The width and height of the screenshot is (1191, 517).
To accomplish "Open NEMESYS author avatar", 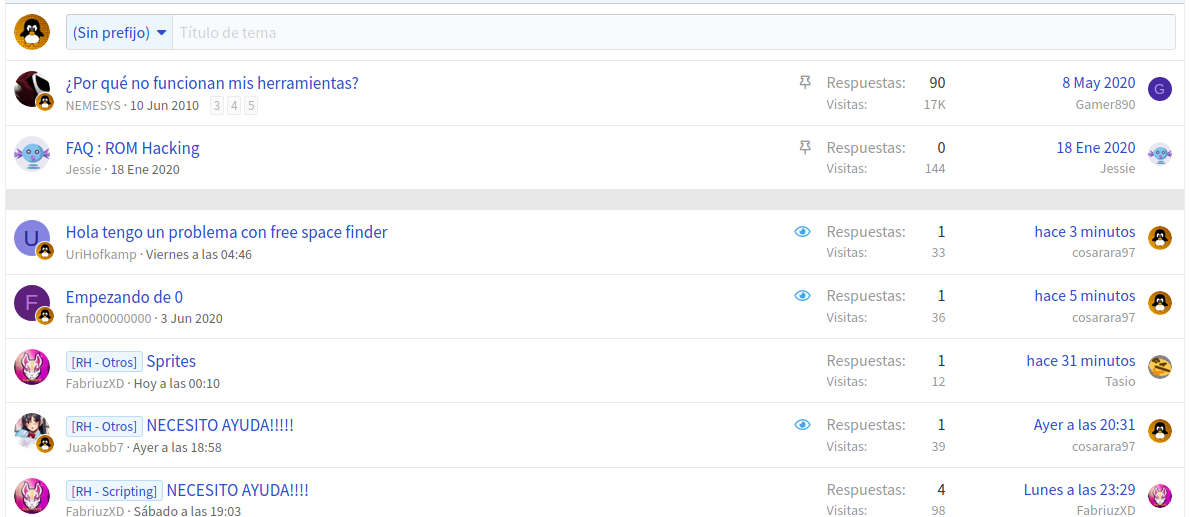I will pos(32,89).
